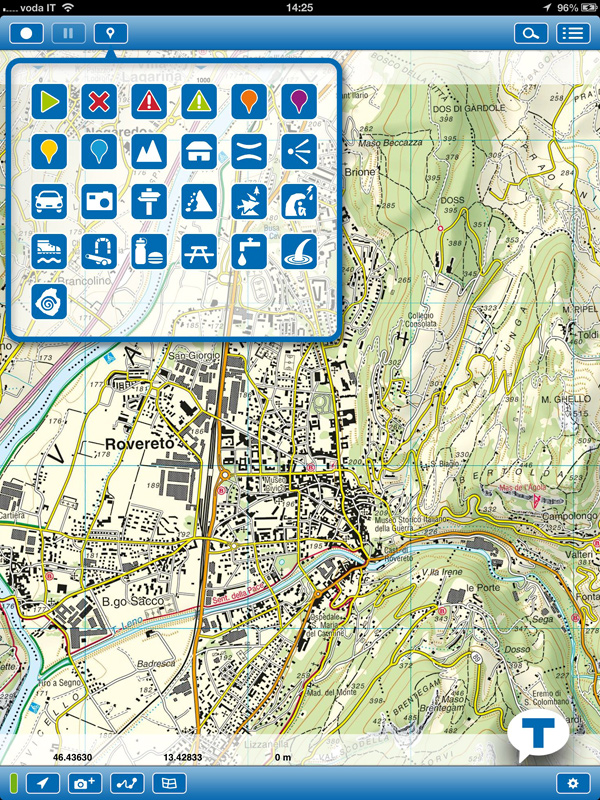Pick the yellow pin marker
Image resolution: width=600 pixels, height=800 pixels.
[49, 152]
